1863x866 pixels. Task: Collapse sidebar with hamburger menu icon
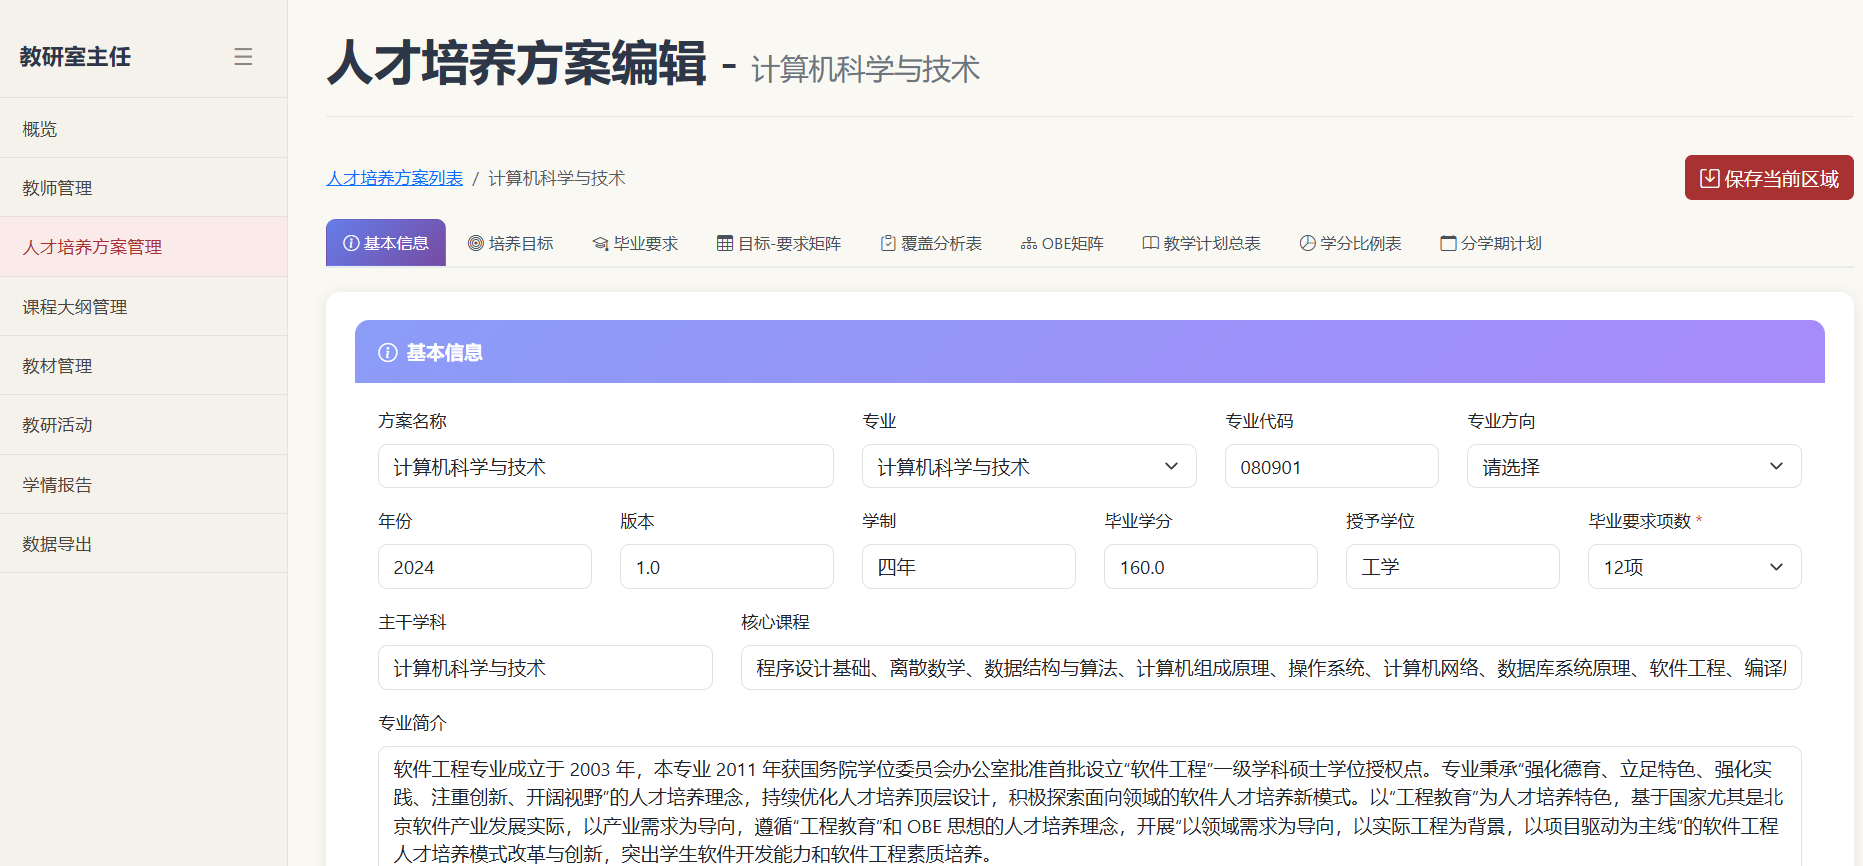(x=243, y=57)
